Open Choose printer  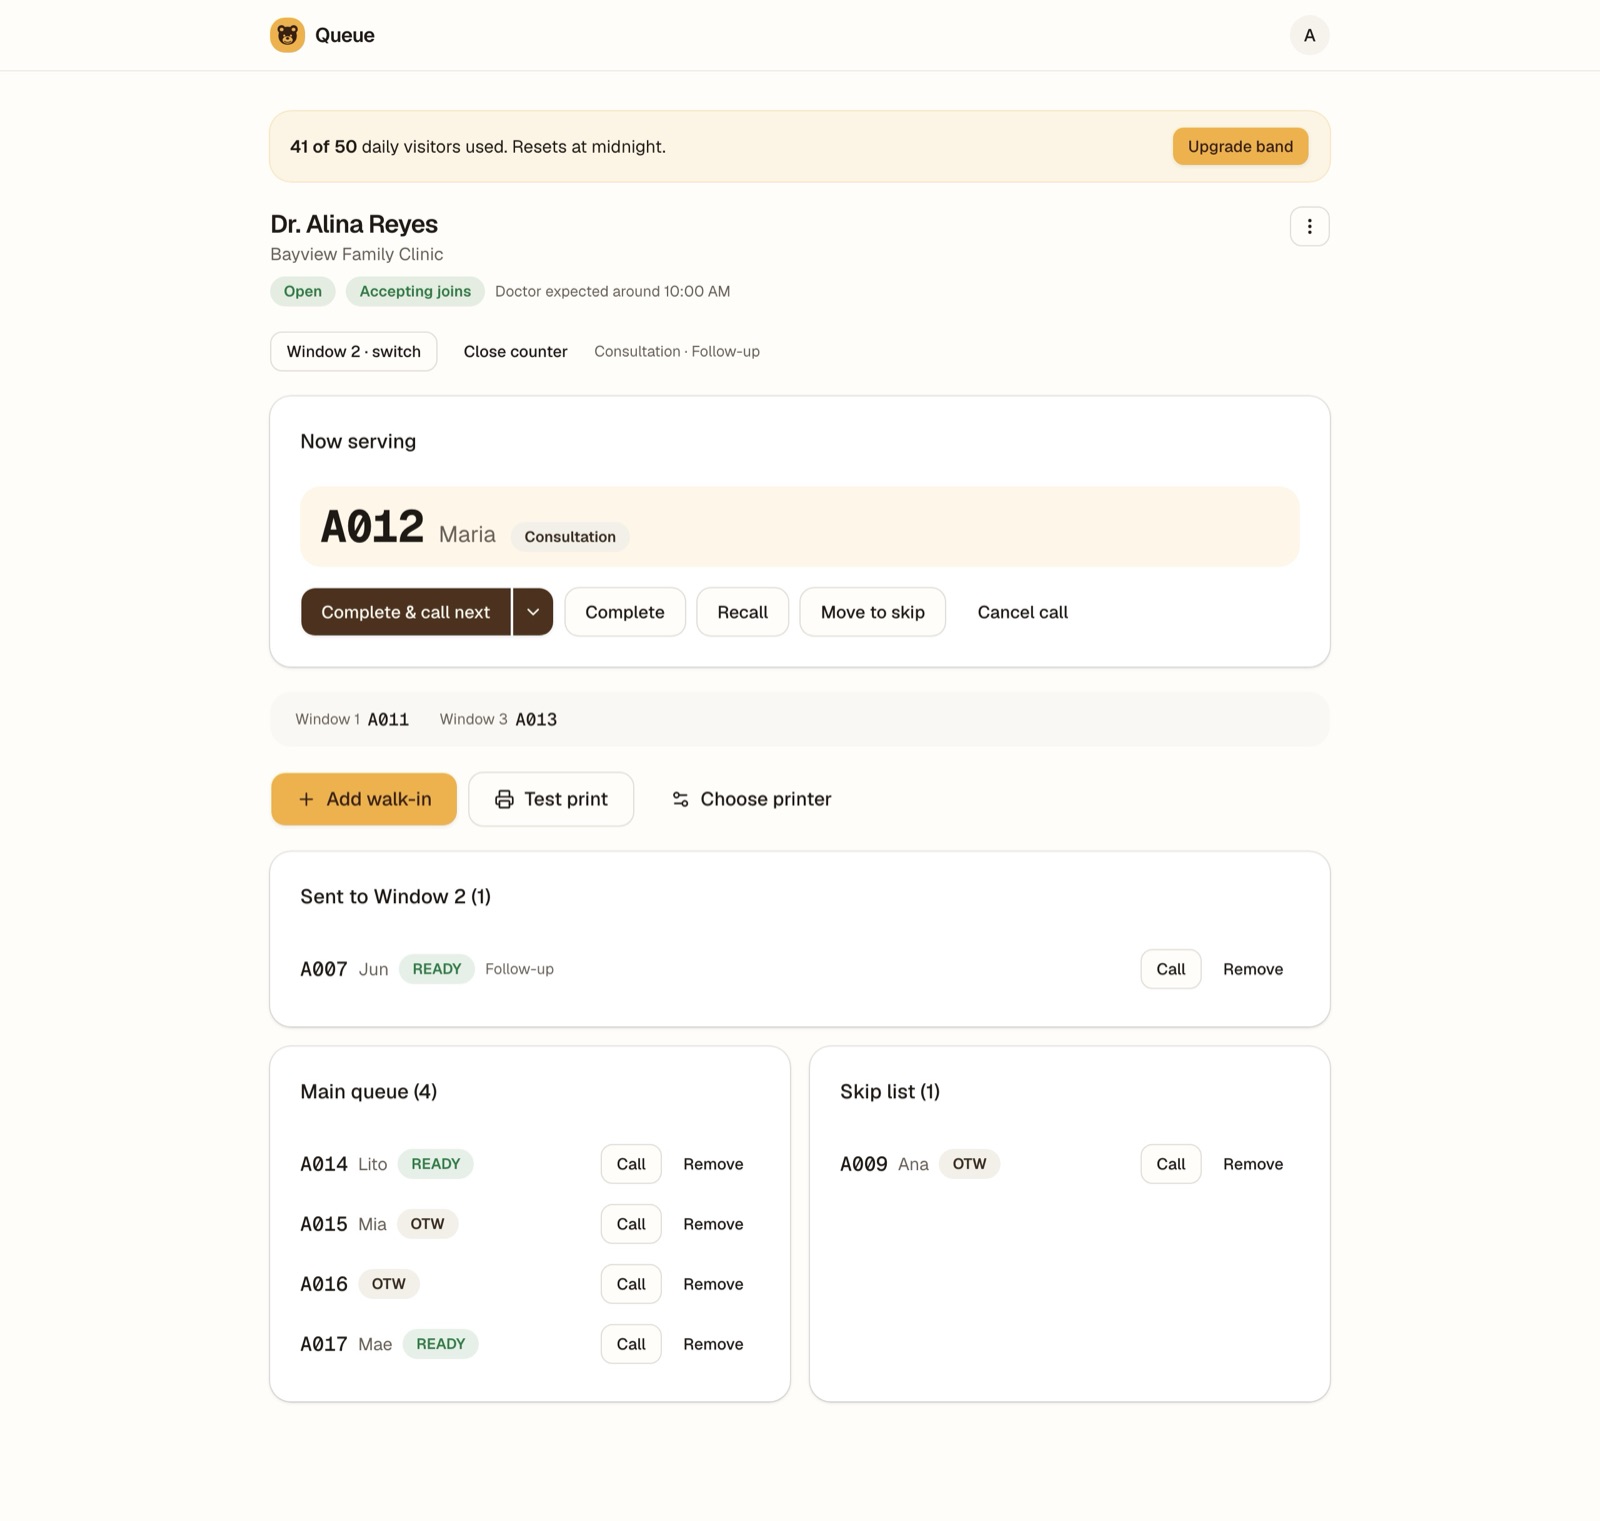751,799
